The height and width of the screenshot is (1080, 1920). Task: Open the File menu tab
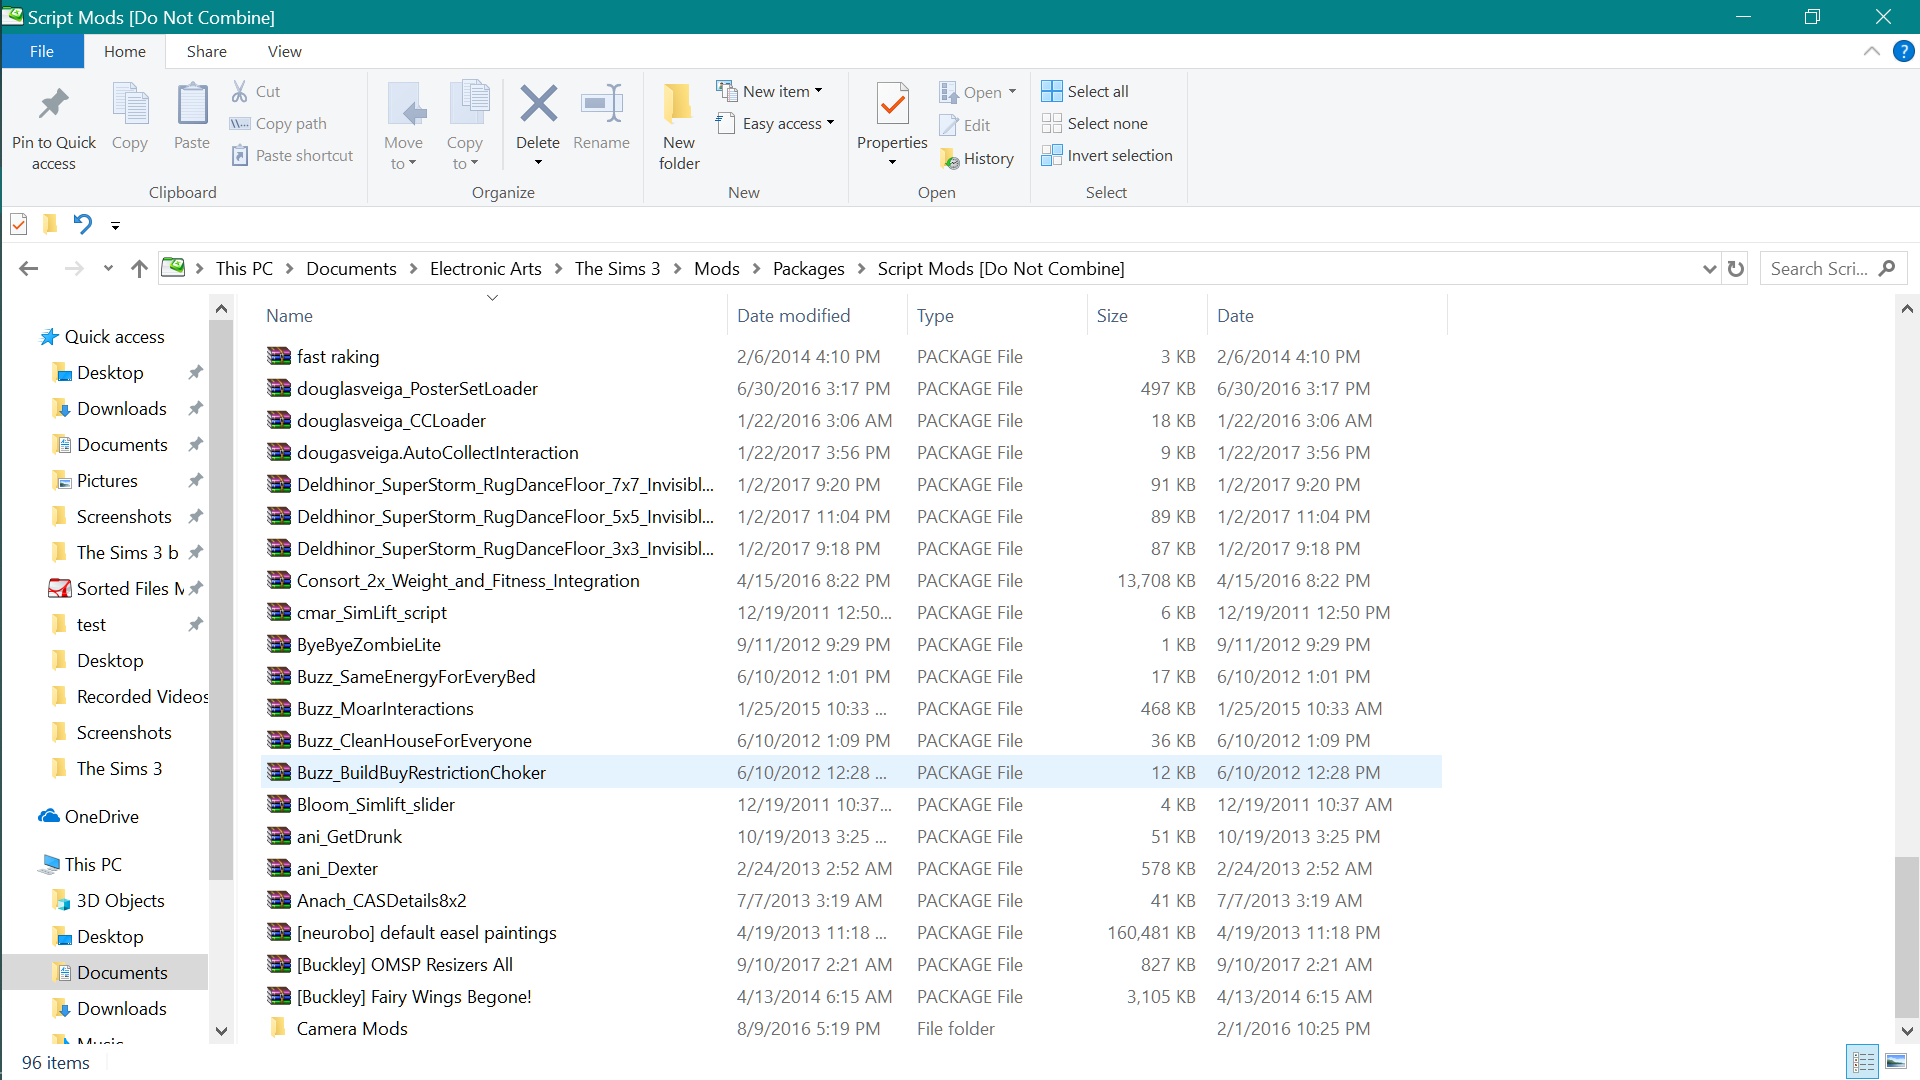tap(42, 51)
